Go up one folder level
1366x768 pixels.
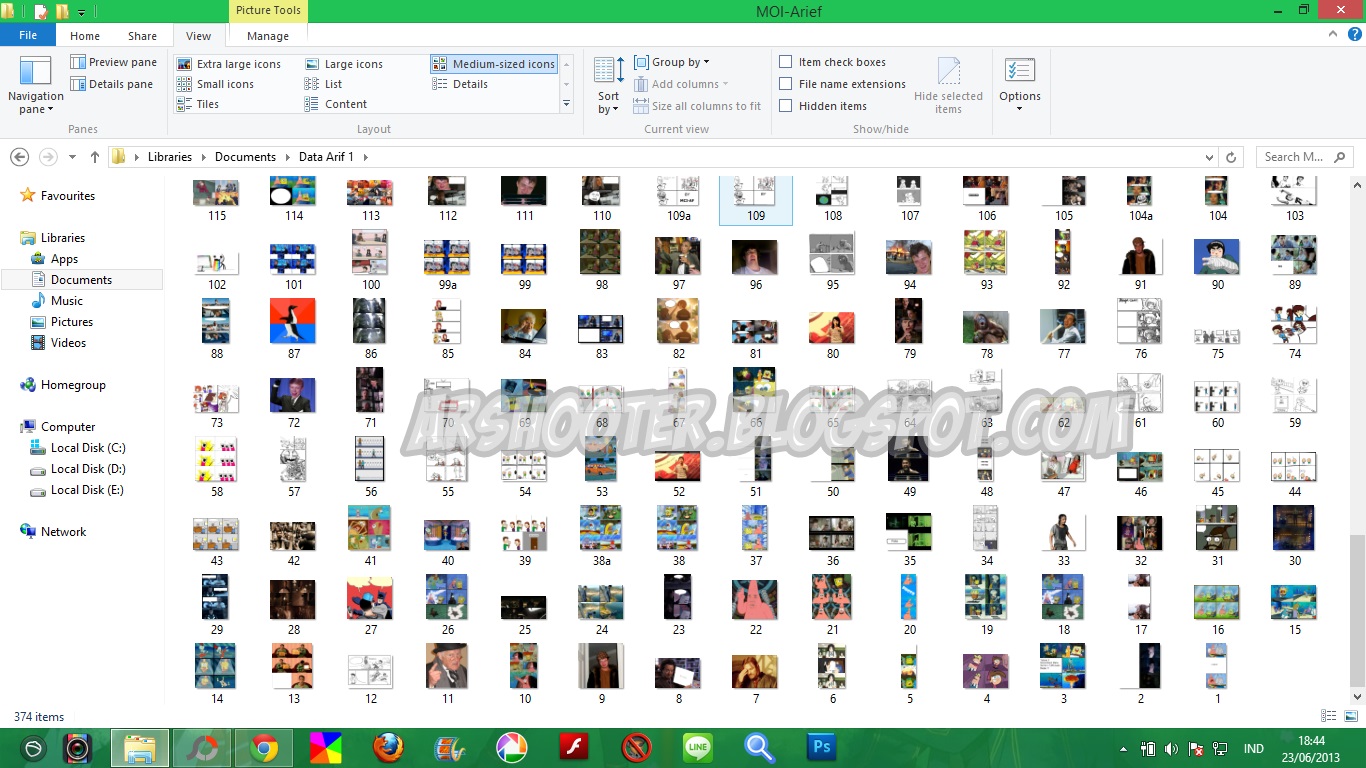[95, 157]
